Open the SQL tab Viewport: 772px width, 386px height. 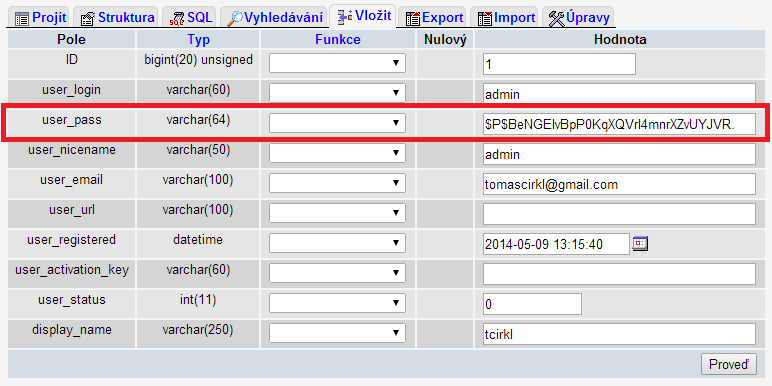(x=190, y=18)
